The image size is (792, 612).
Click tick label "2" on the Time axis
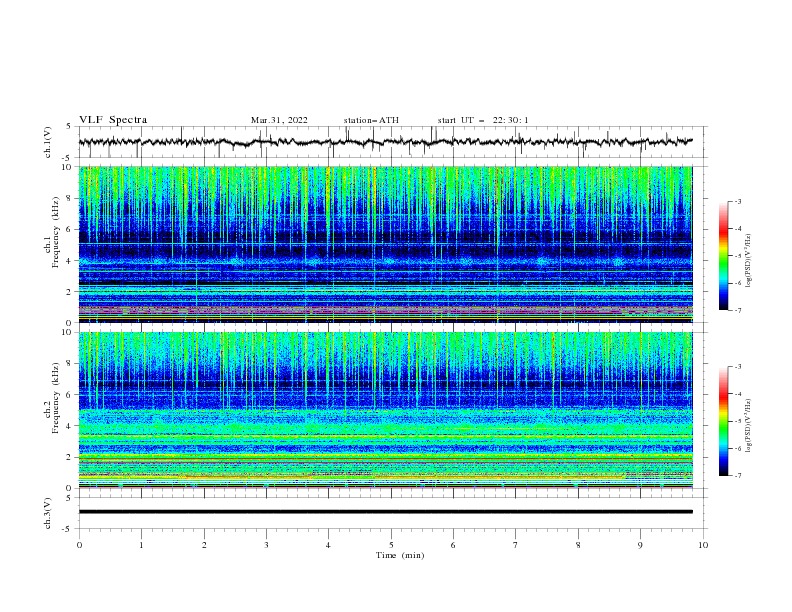tap(204, 545)
